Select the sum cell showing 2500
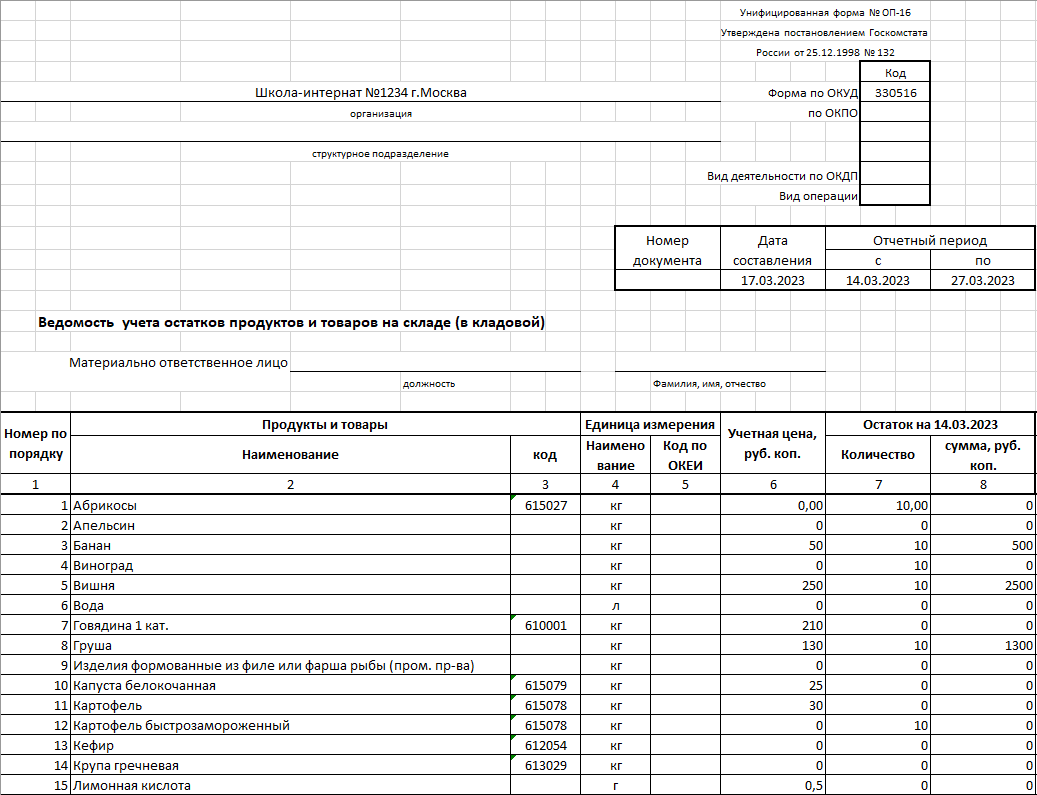The image size is (1037, 795). [982, 585]
